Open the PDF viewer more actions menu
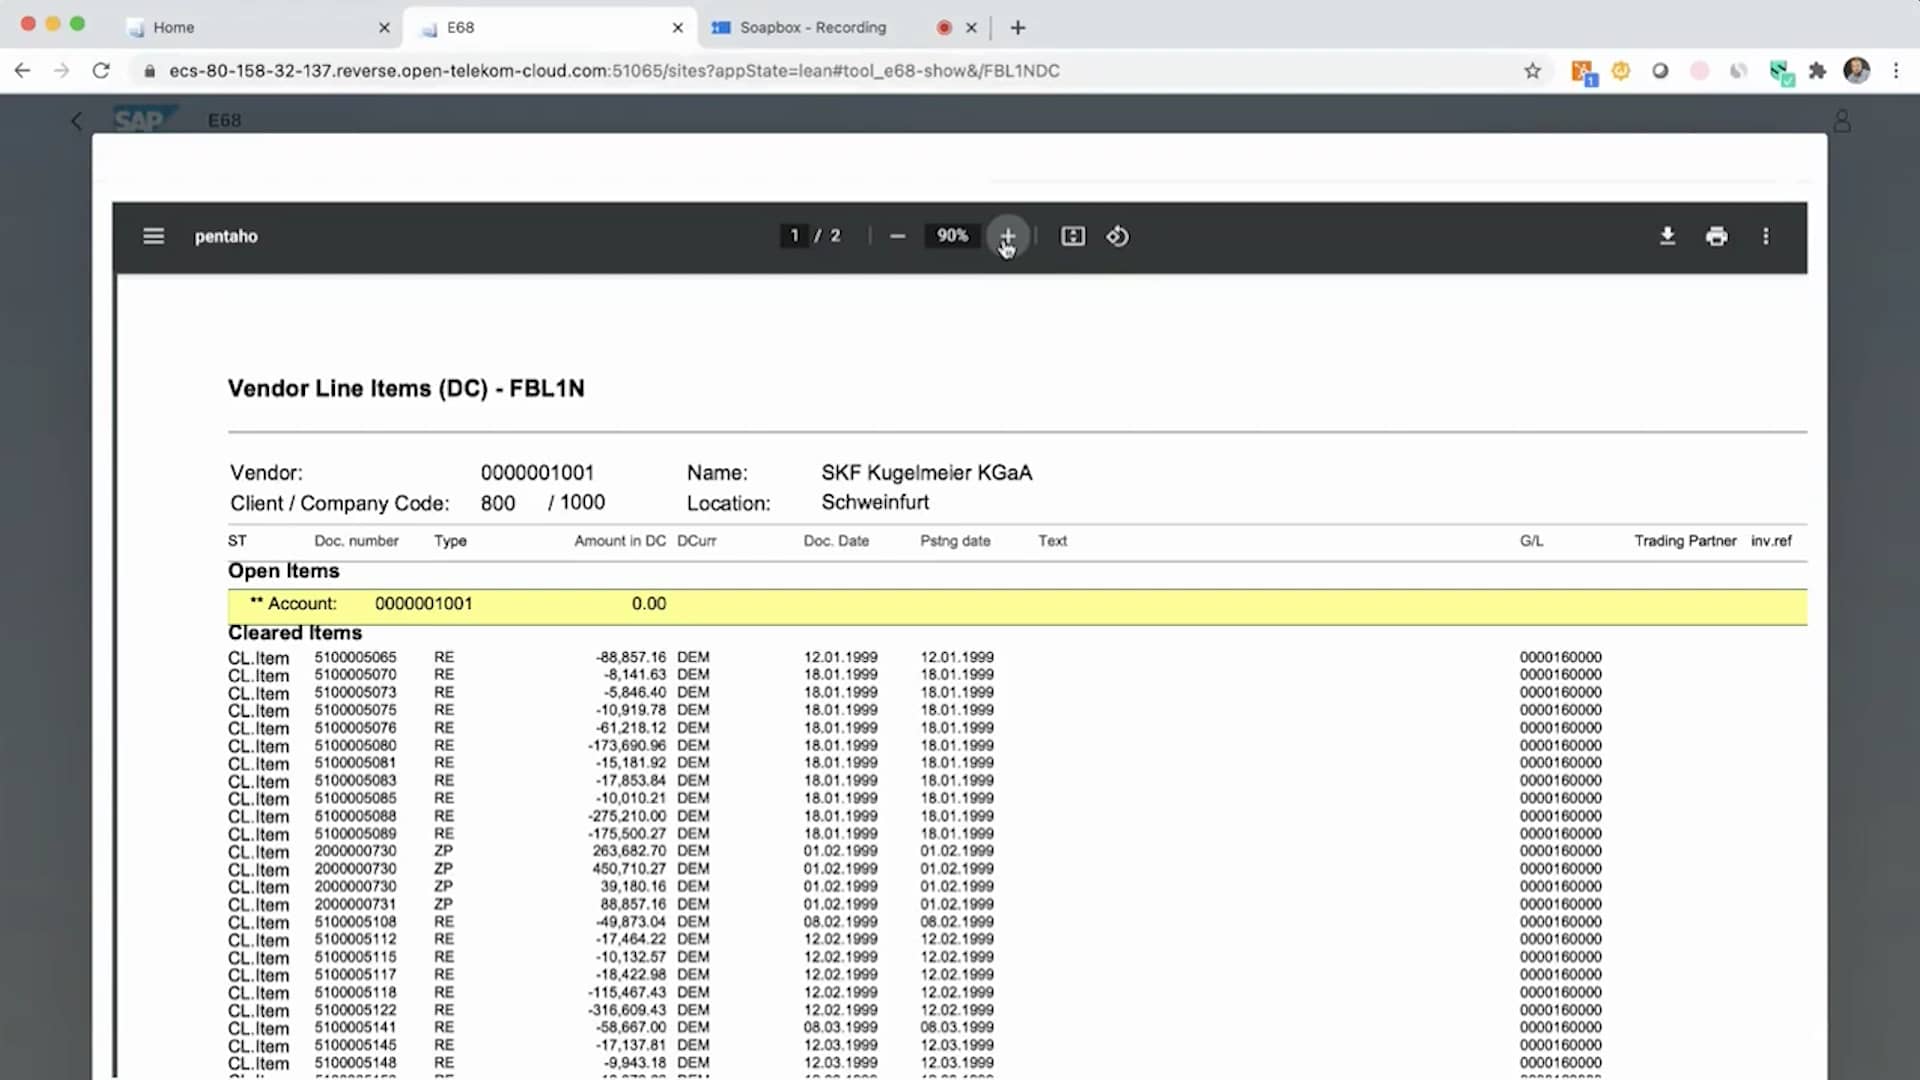Viewport: 1920px width, 1080px height. (1765, 236)
